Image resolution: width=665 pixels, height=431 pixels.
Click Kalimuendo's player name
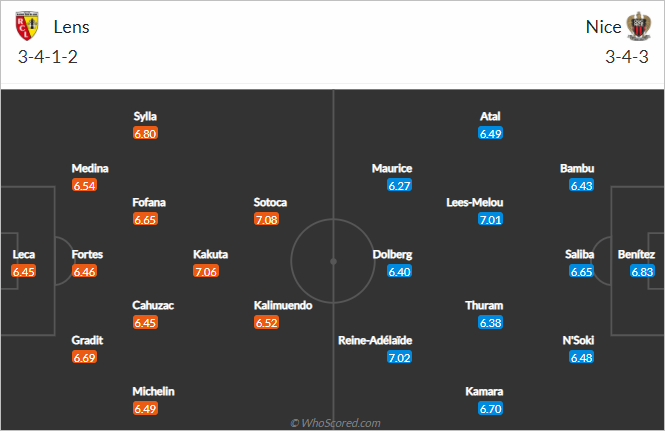click(283, 305)
